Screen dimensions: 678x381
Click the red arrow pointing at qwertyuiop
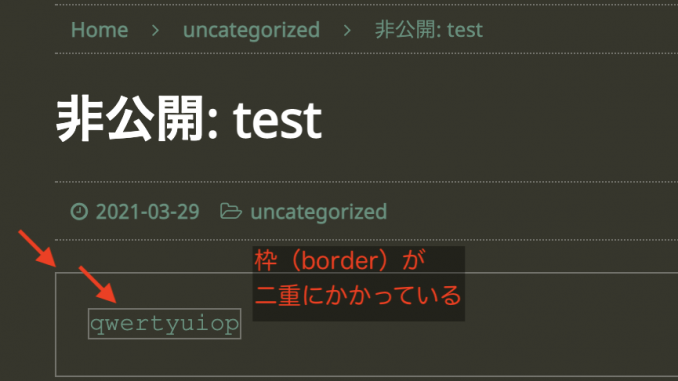point(98,285)
